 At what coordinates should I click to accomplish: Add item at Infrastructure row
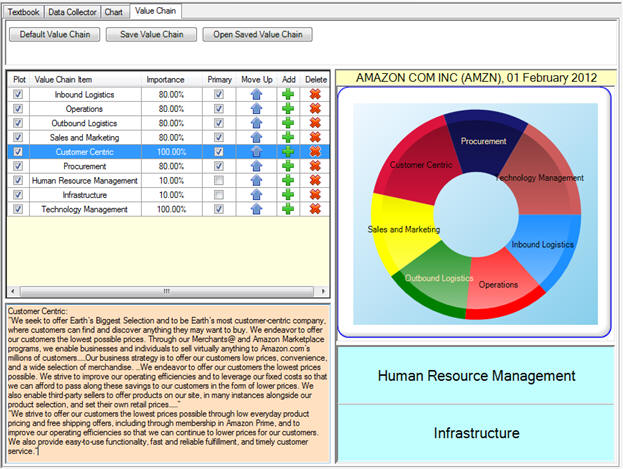tap(288, 194)
